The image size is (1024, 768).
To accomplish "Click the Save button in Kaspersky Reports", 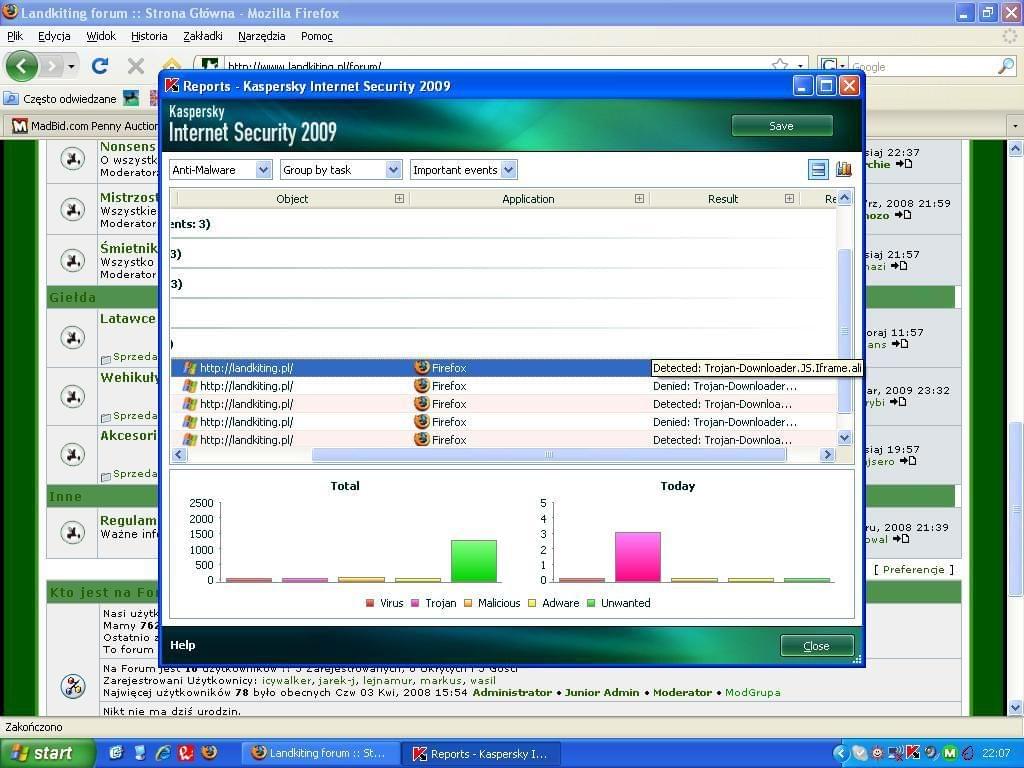I will tap(782, 126).
